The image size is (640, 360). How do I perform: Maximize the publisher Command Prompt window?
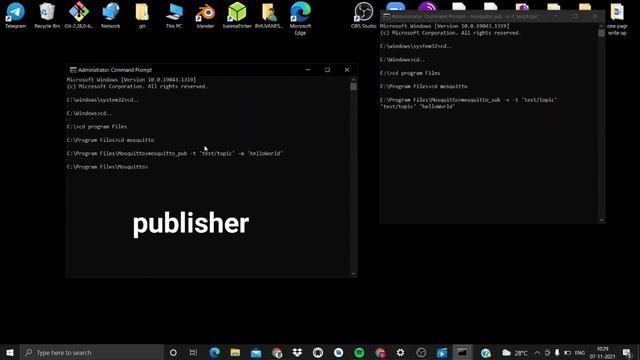tap(327, 70)
